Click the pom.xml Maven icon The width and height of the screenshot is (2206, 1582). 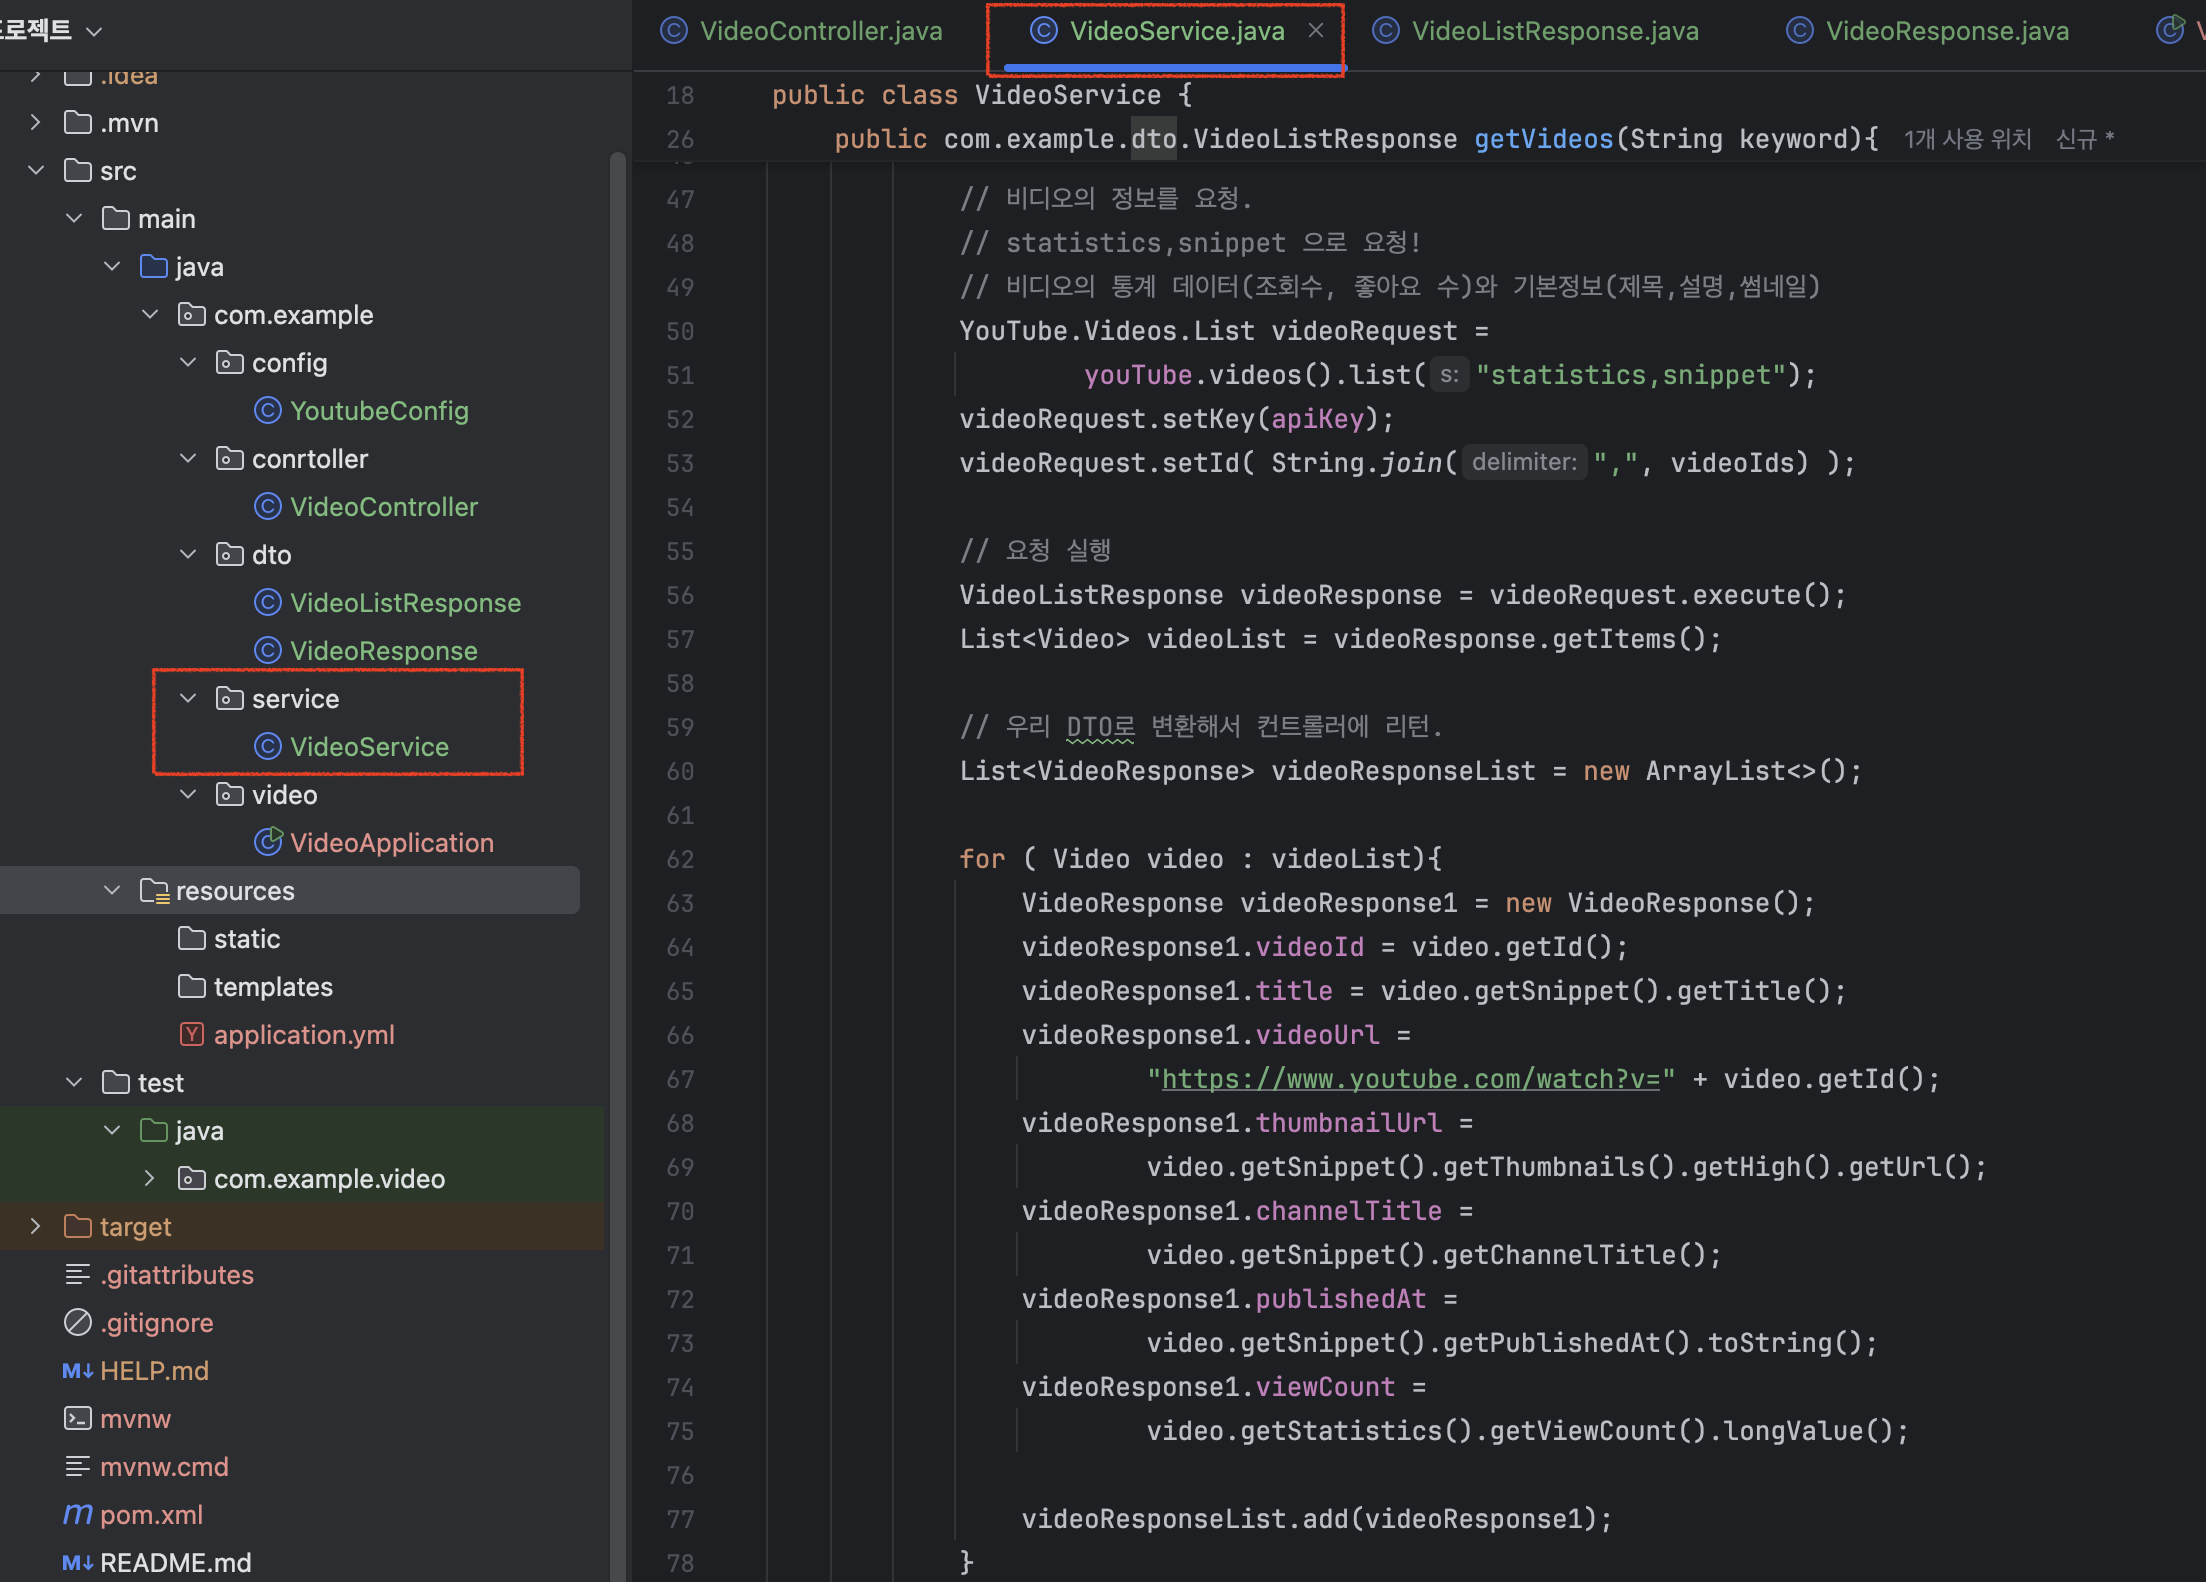[x=78, y=1515]
